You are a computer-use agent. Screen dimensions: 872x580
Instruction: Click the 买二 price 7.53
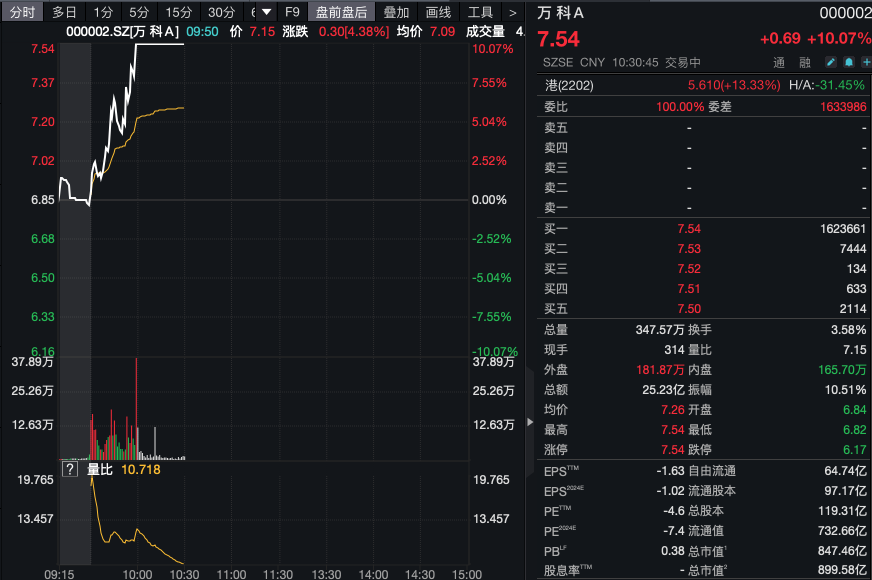pyautogui.click(x=689, y=249)
